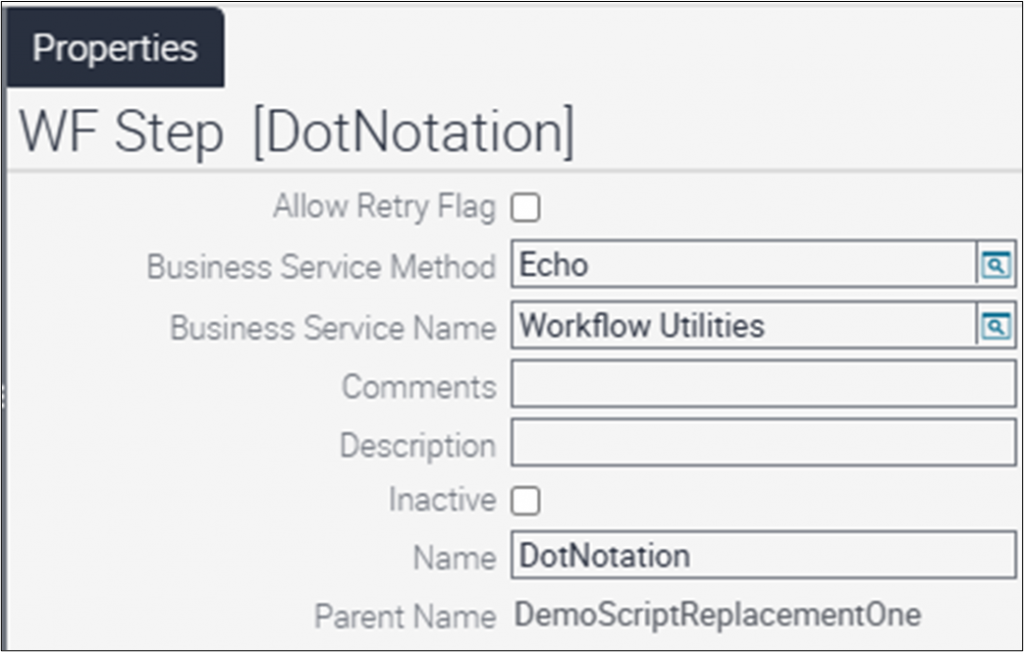The image size is (1024, 652).
Task: Click the Comments property label
Action: tap(419, 387)
